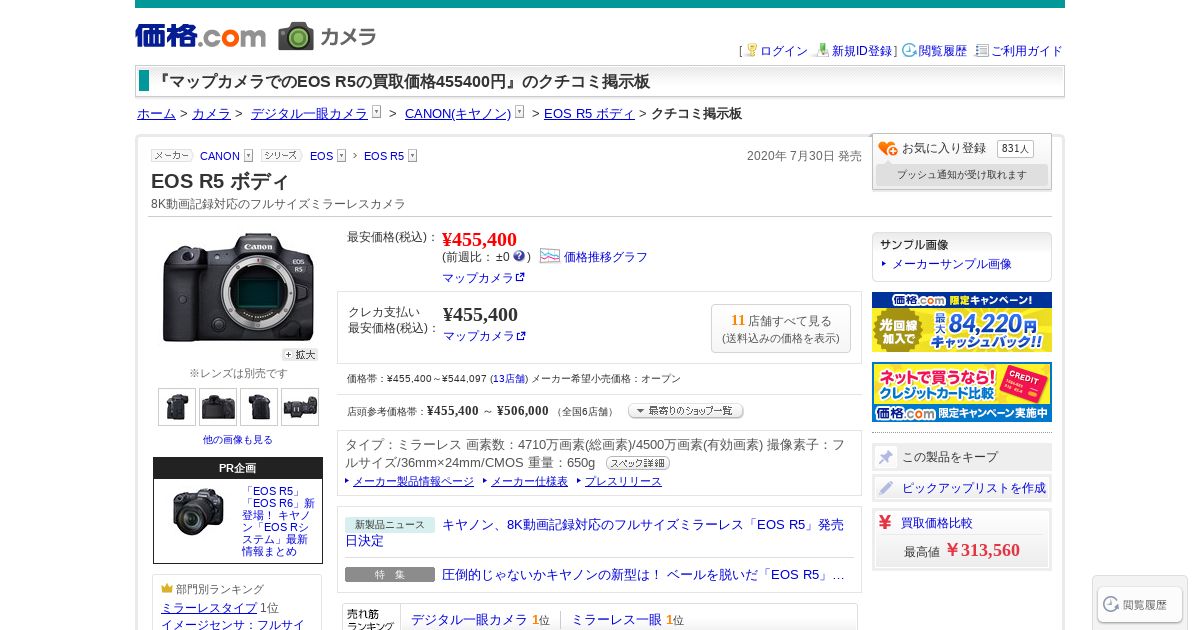
Task: Open ミラーレス一眼 ranking link
Action: click(616, 620)
